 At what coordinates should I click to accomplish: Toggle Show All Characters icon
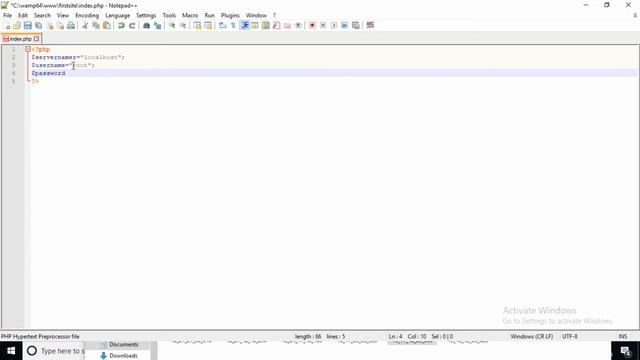(x=233, y=25)
